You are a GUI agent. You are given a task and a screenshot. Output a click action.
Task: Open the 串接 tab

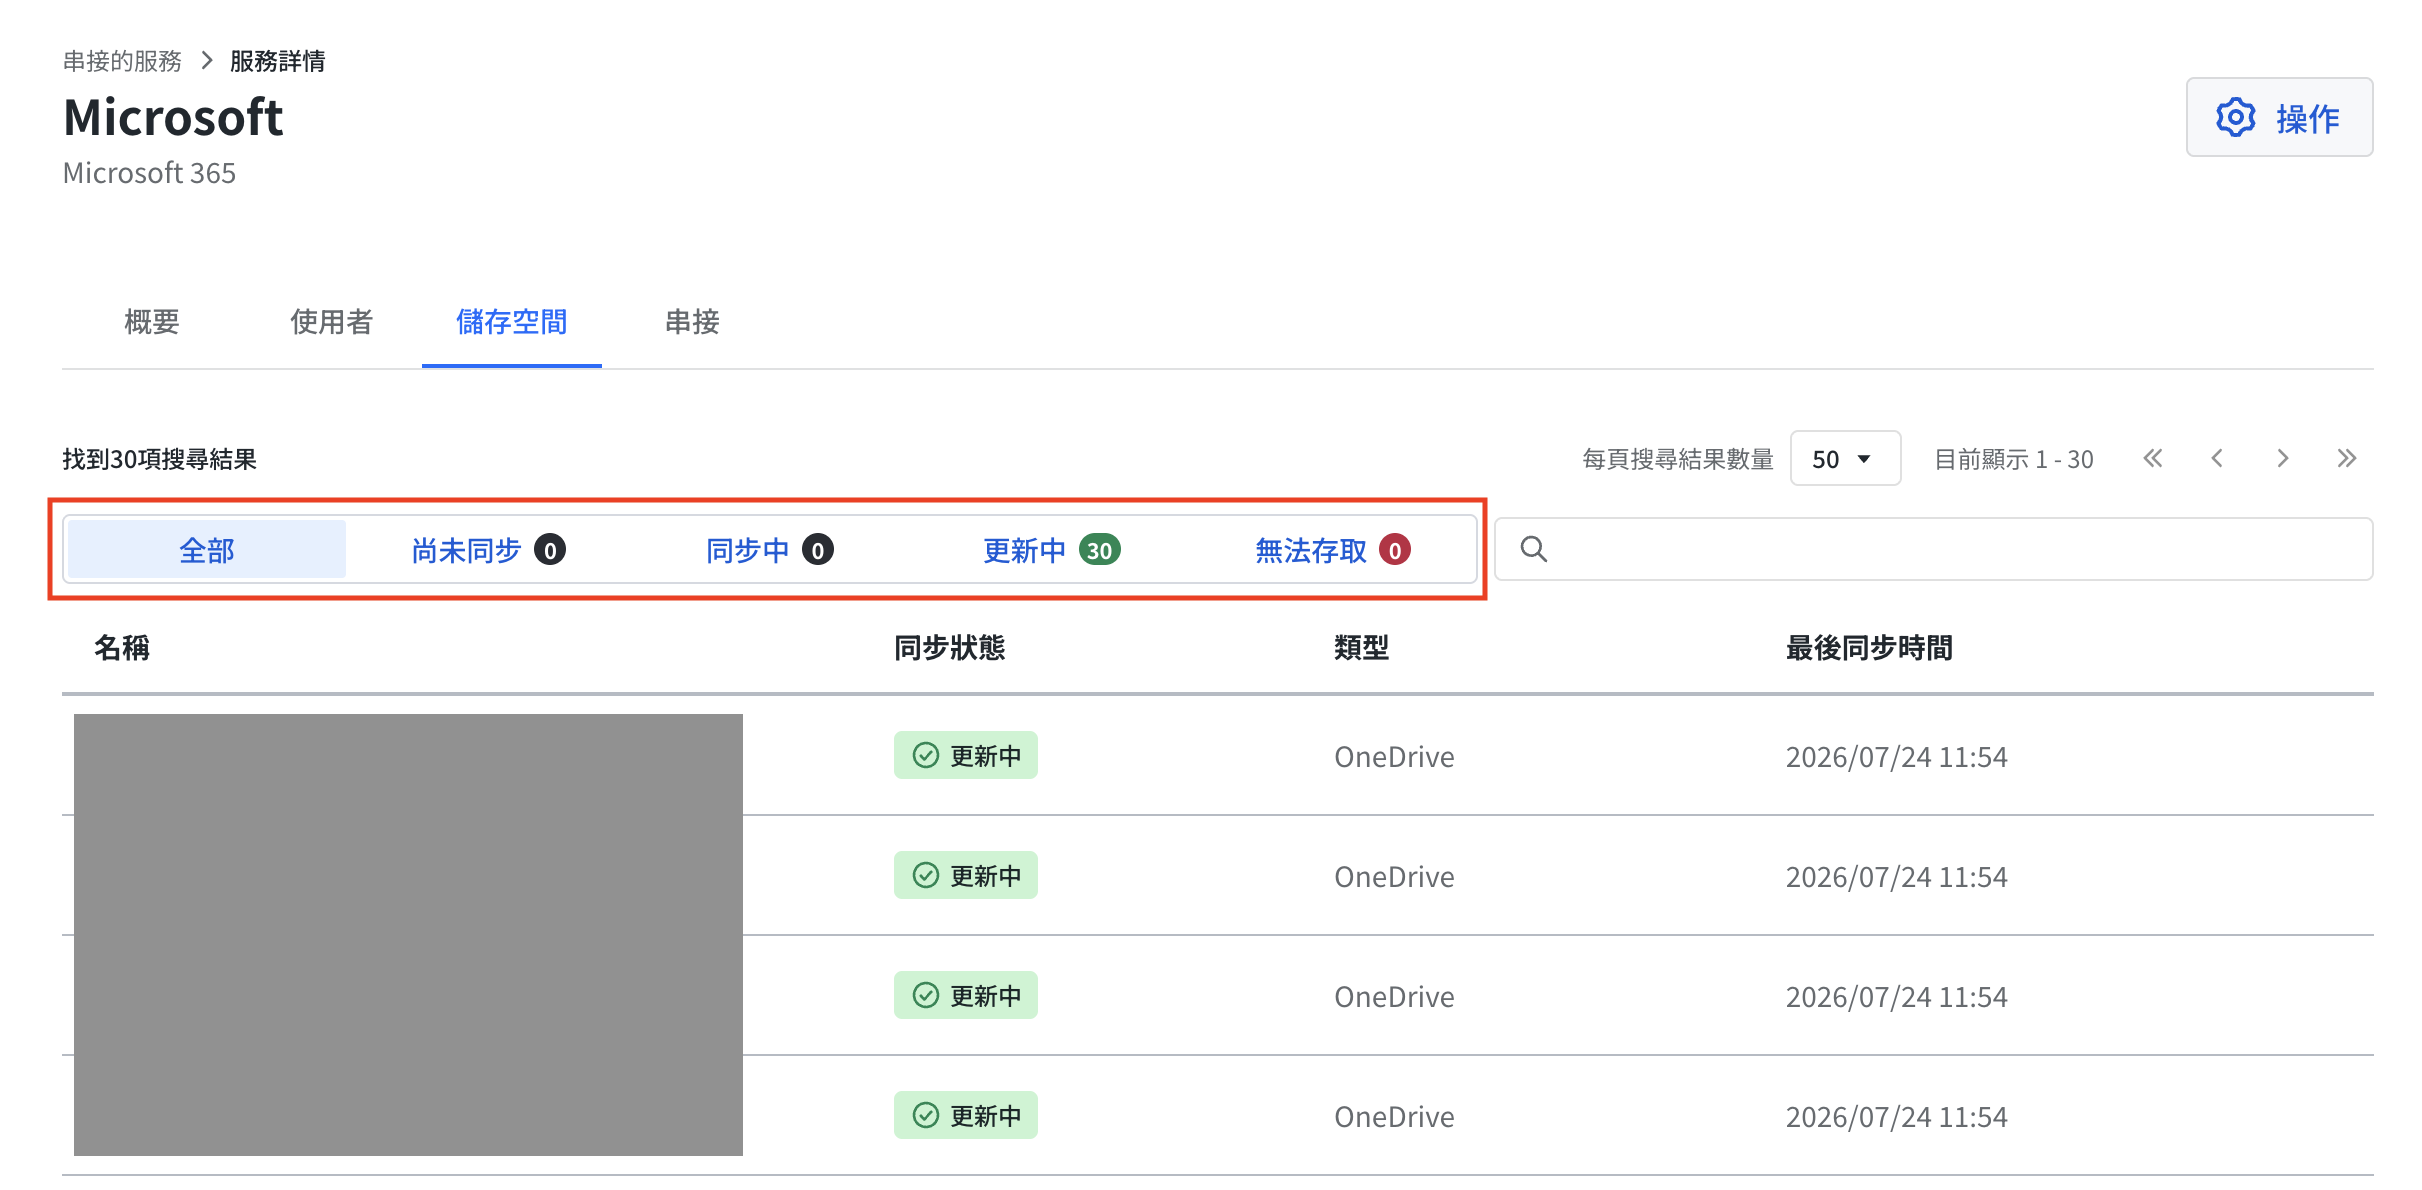[692, 322]
